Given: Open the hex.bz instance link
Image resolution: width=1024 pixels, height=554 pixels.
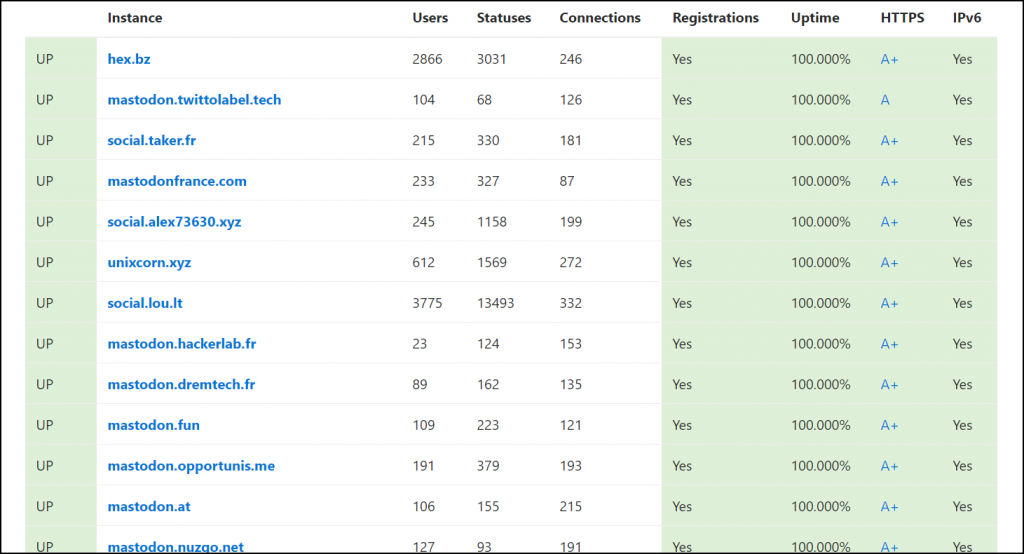Looking at the screenshot, I should [x=129, y=59].
